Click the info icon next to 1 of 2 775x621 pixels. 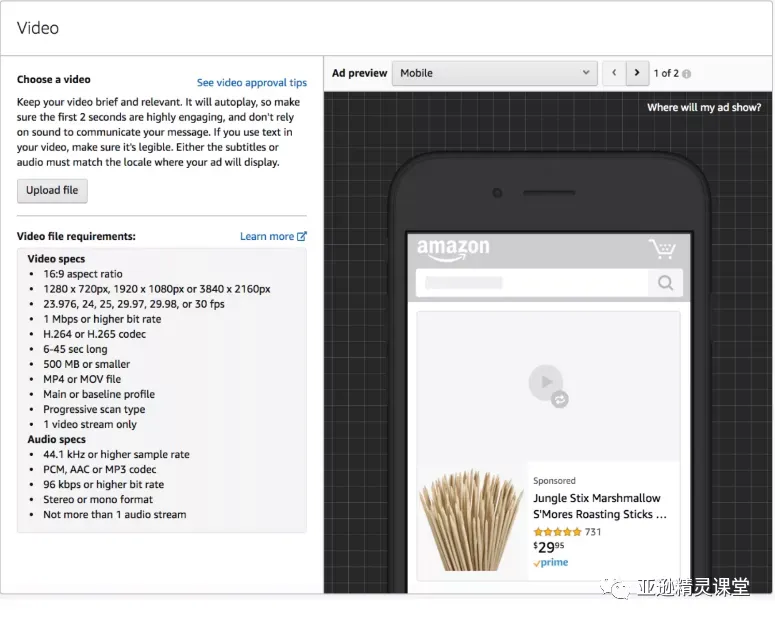687,74
